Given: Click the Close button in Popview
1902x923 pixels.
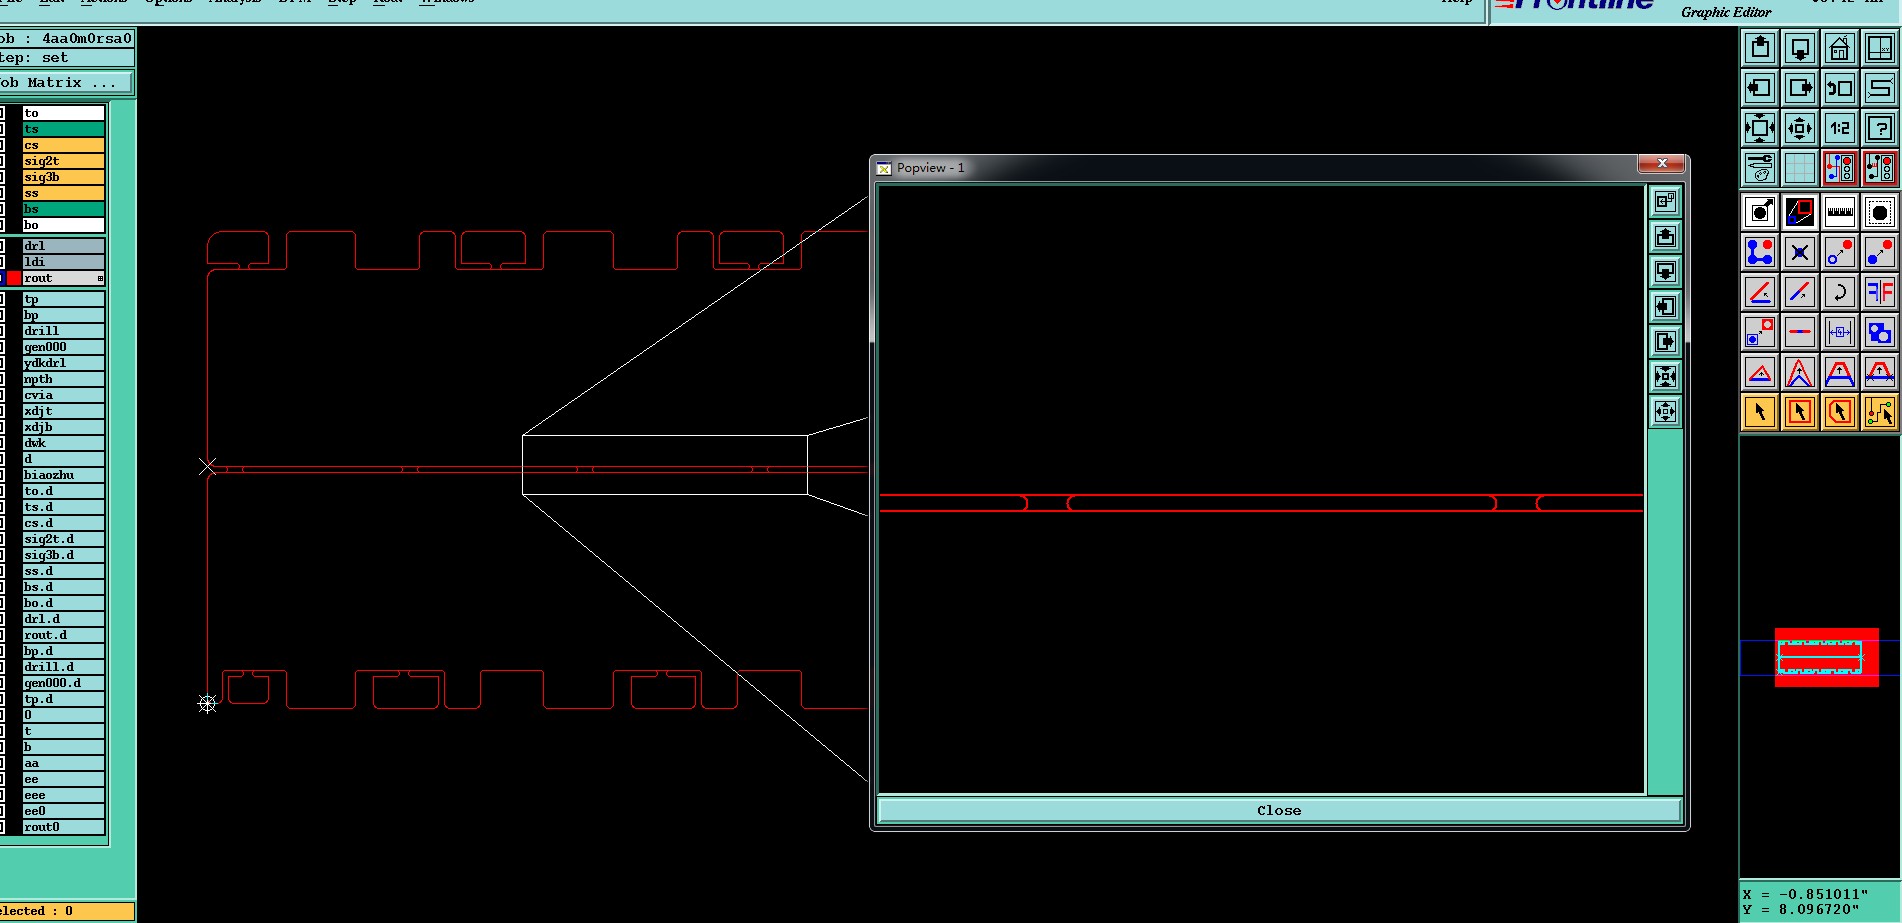Looking at the screenshot, I should 1279,811.
